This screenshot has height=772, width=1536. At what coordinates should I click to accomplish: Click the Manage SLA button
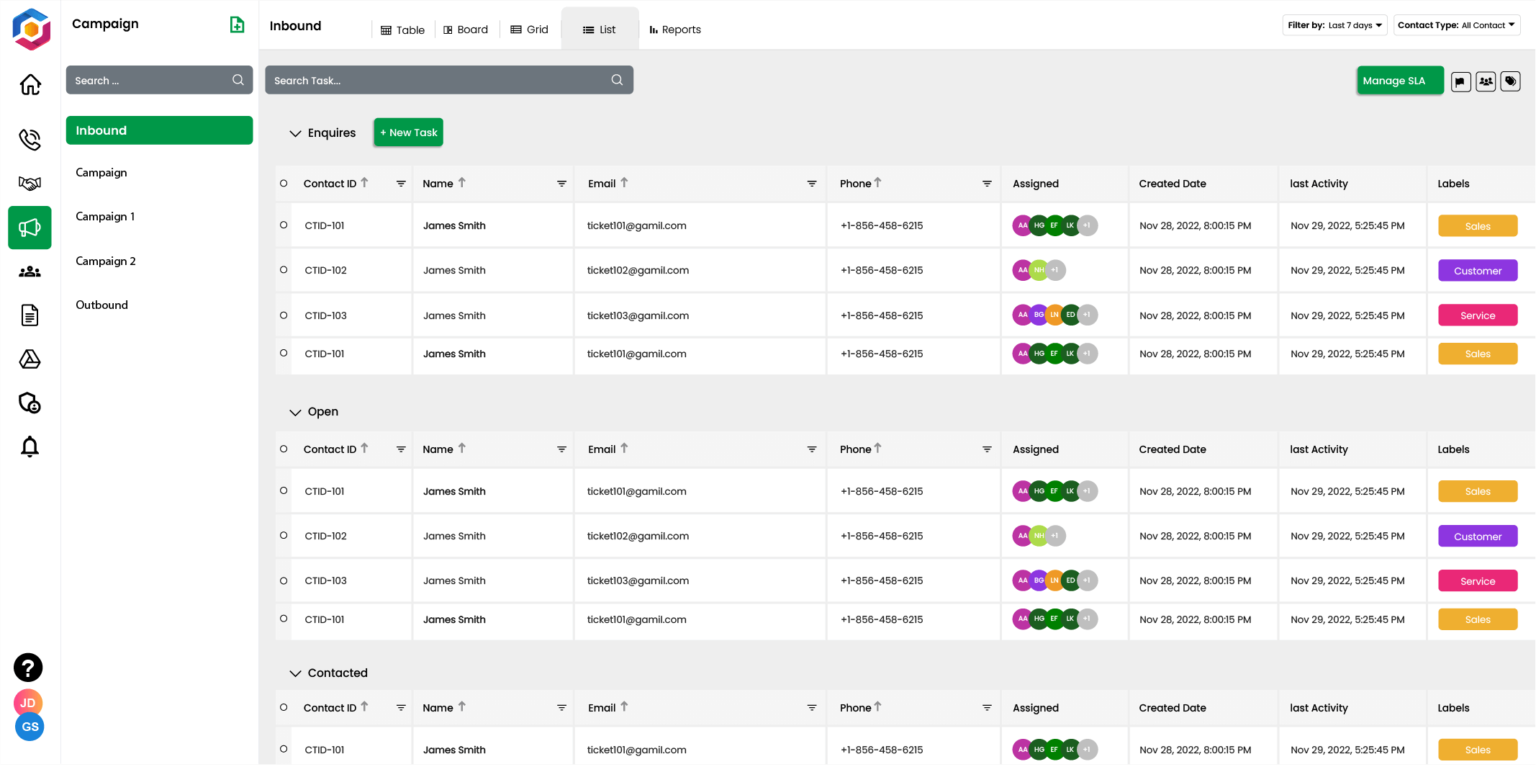click(1399, 80)
